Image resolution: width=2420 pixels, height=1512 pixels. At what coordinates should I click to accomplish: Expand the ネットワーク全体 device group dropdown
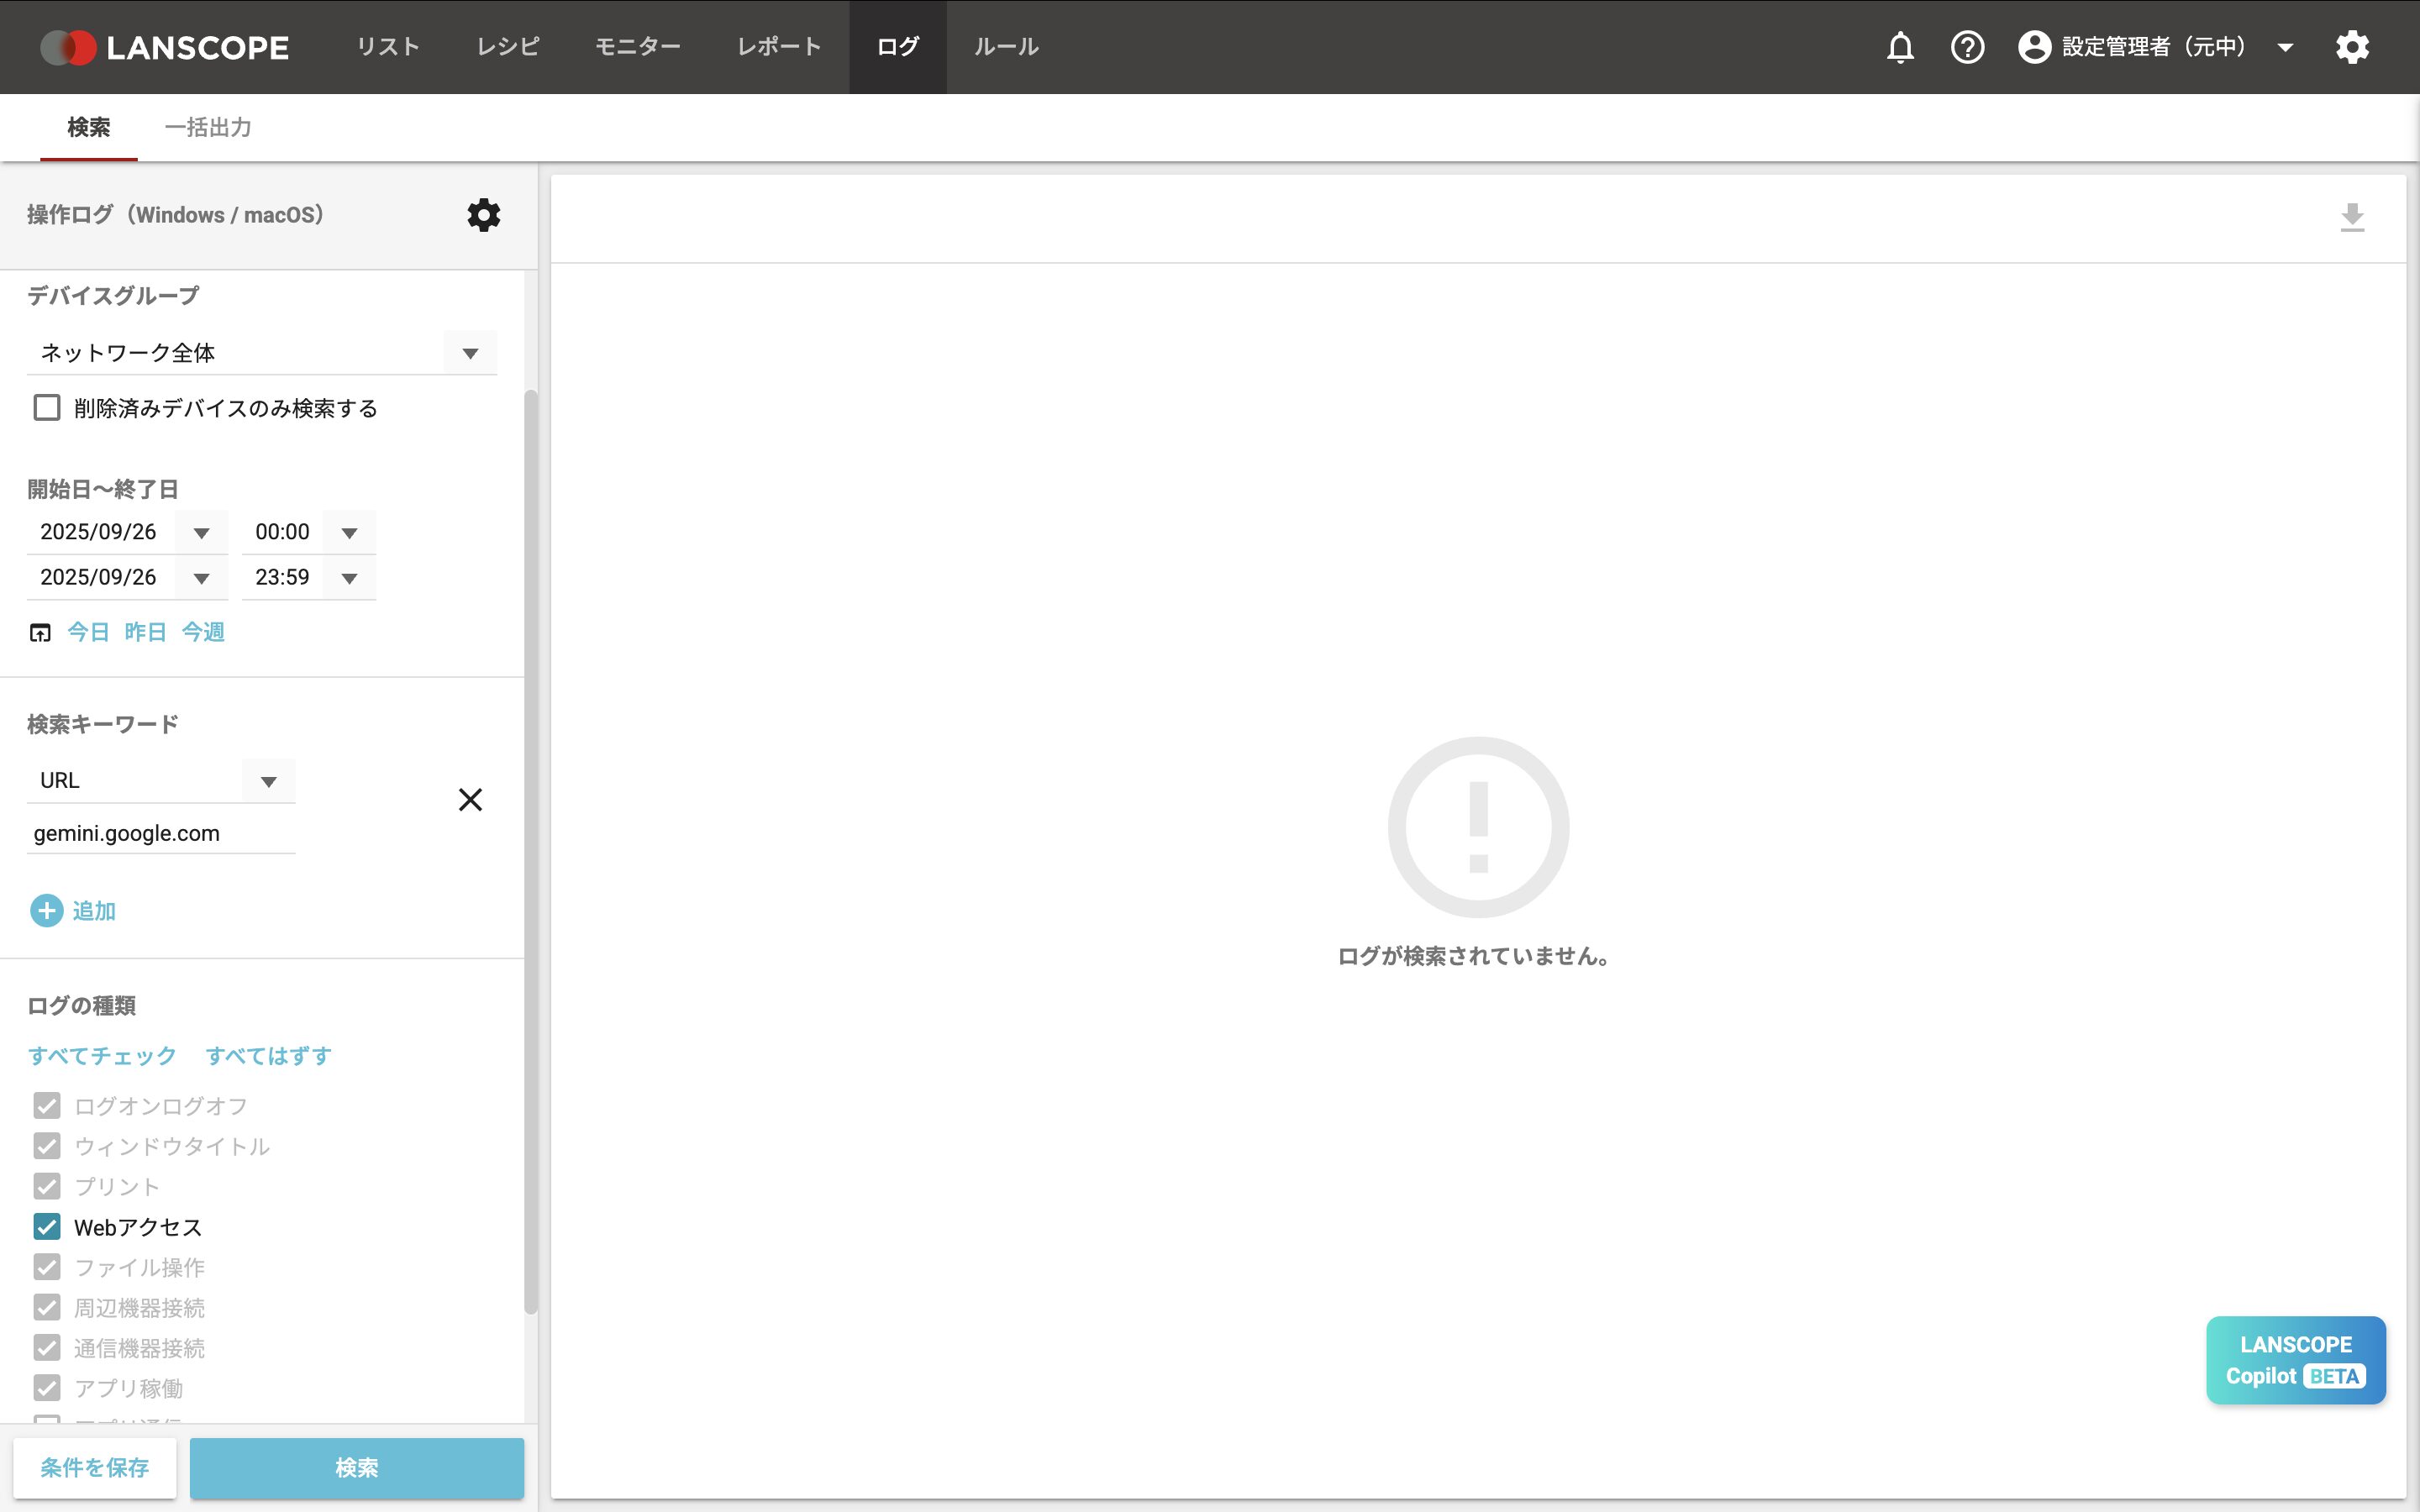[470, 353]
